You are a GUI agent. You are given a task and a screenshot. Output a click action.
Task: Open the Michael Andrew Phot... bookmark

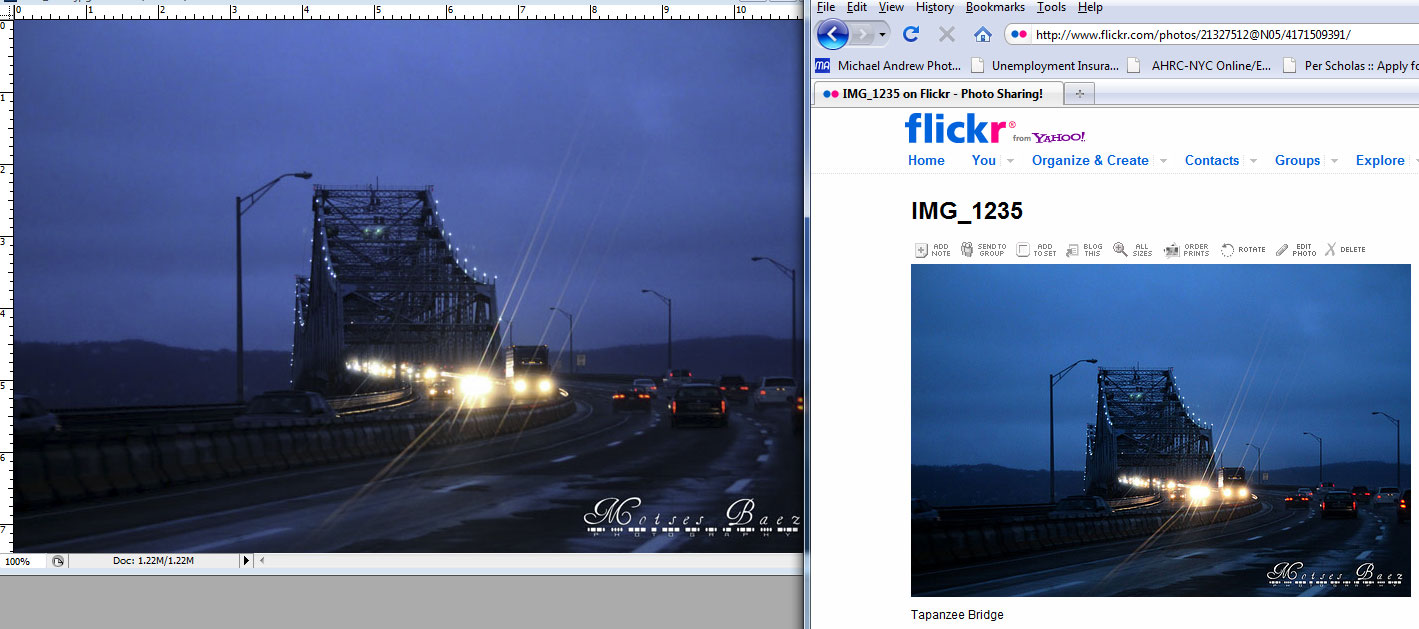click(888, 66)
